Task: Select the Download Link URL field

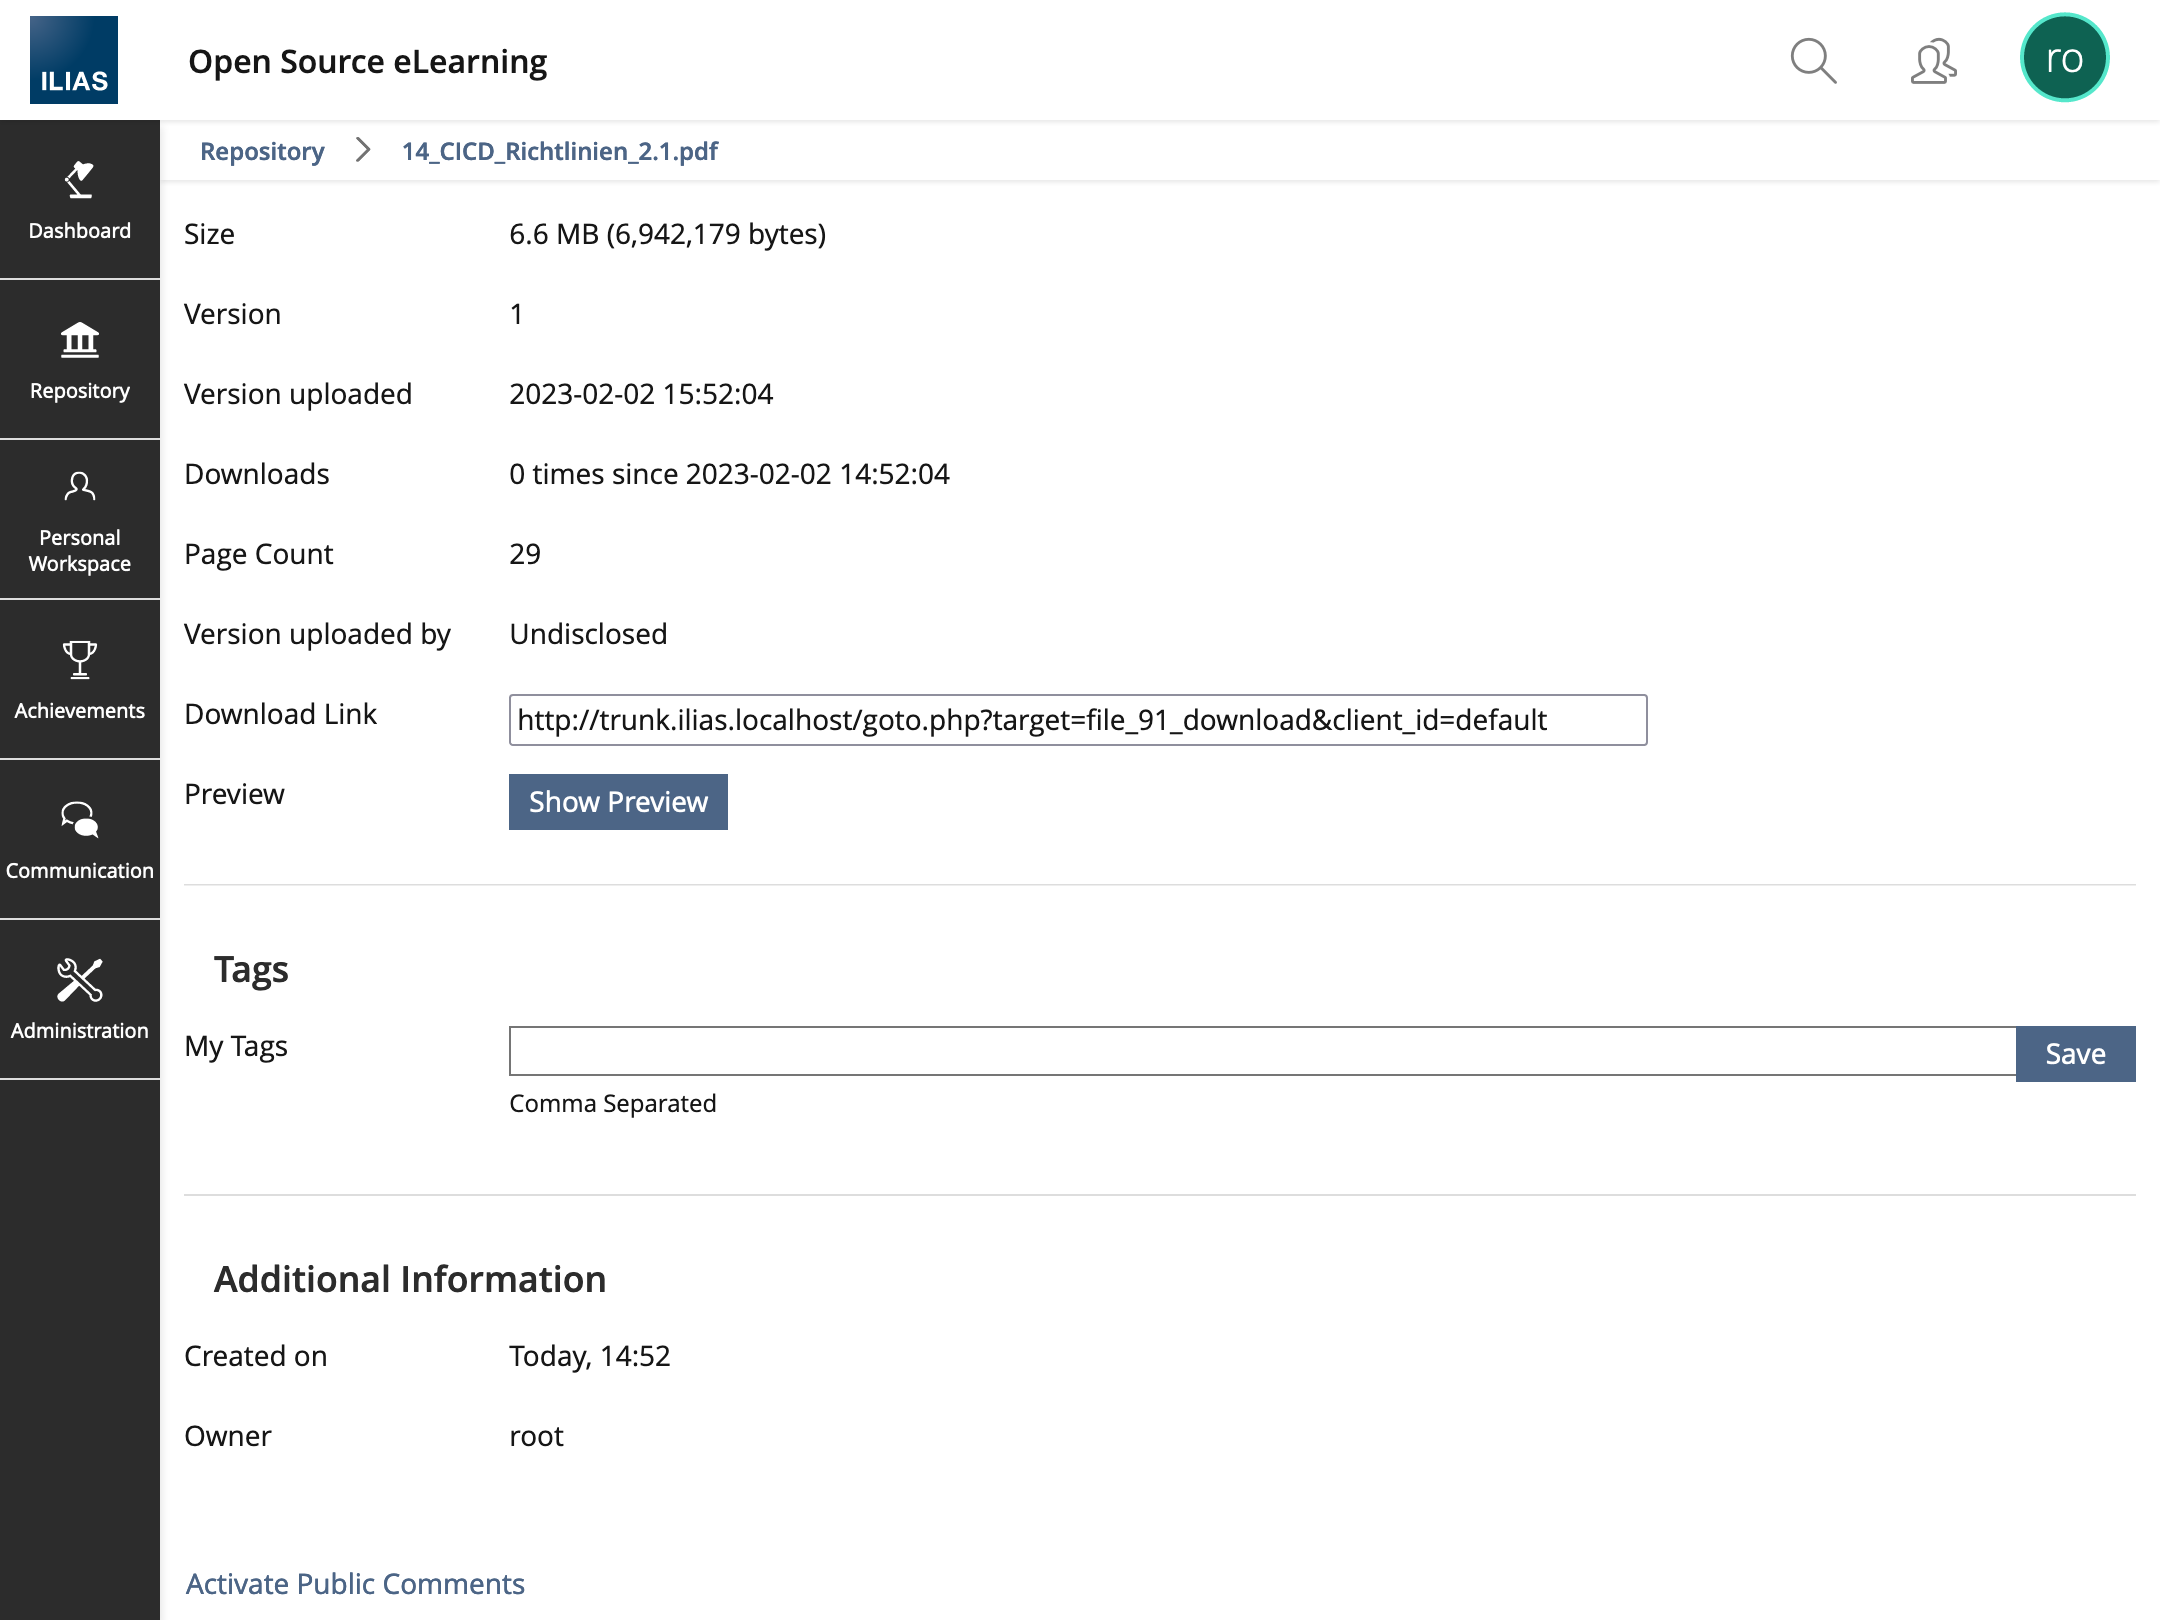Action: click(x=1077, y=720)
